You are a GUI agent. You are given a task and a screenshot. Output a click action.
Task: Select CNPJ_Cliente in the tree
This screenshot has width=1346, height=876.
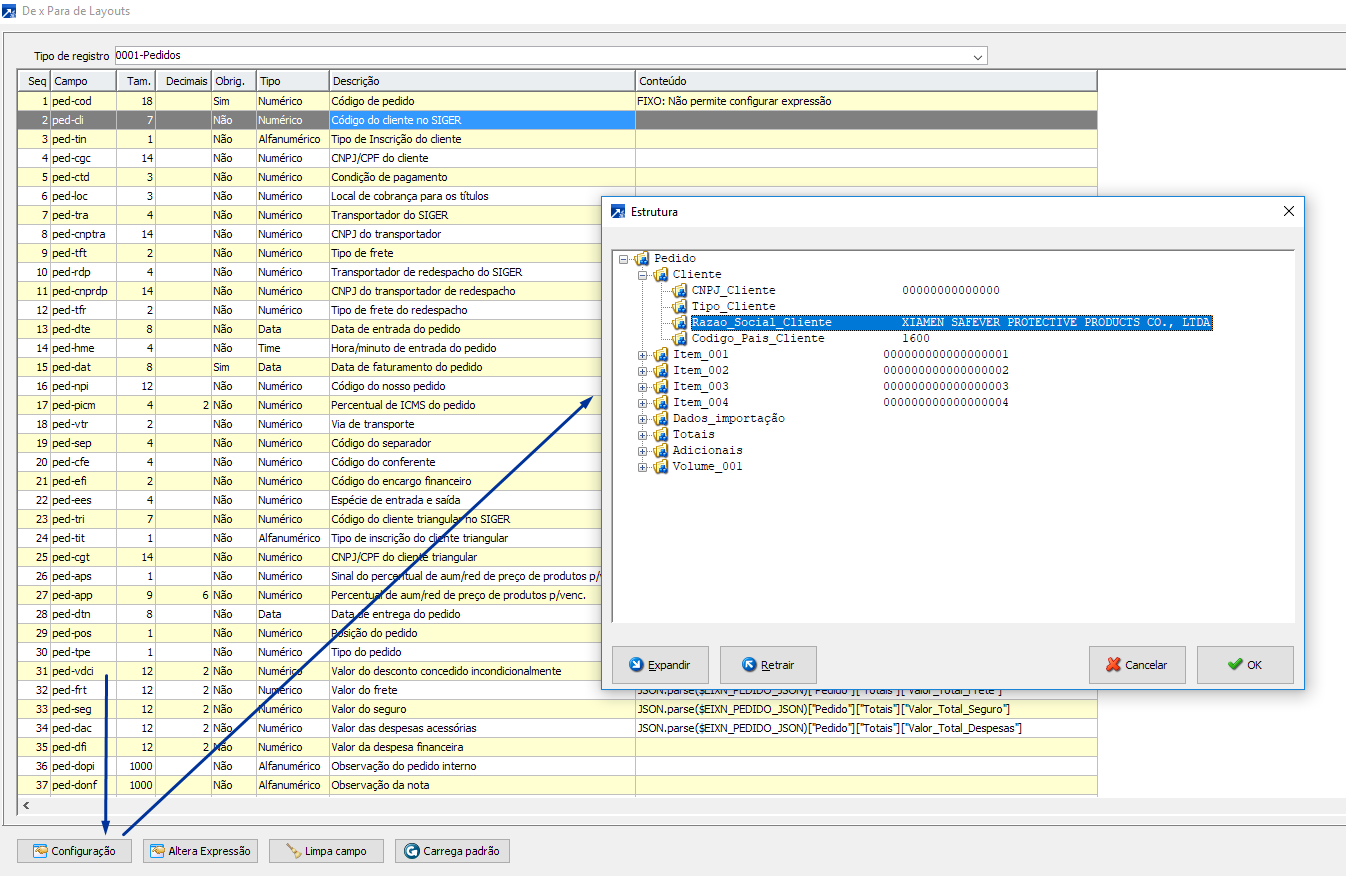coord(733,291)
